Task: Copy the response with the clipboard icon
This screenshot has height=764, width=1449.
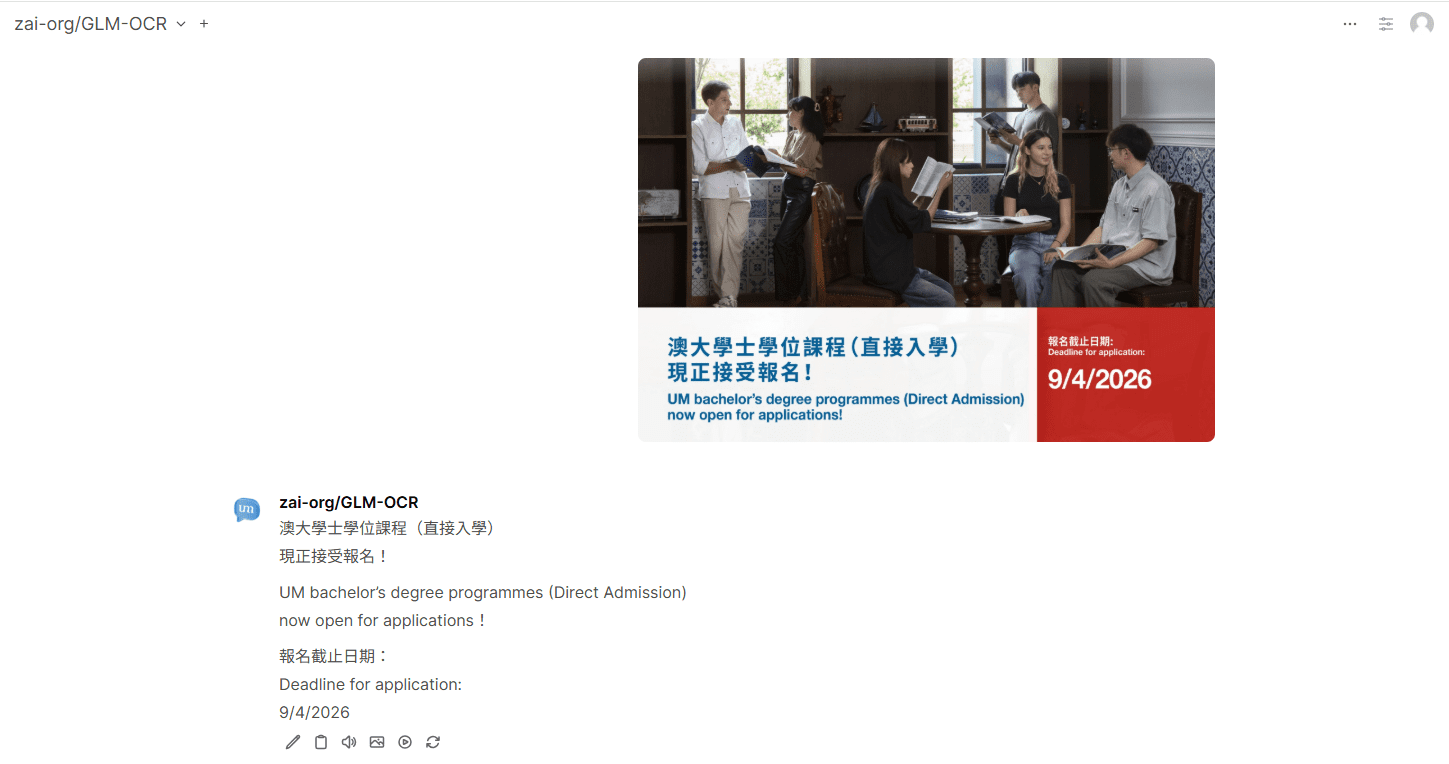Action: 321,742
